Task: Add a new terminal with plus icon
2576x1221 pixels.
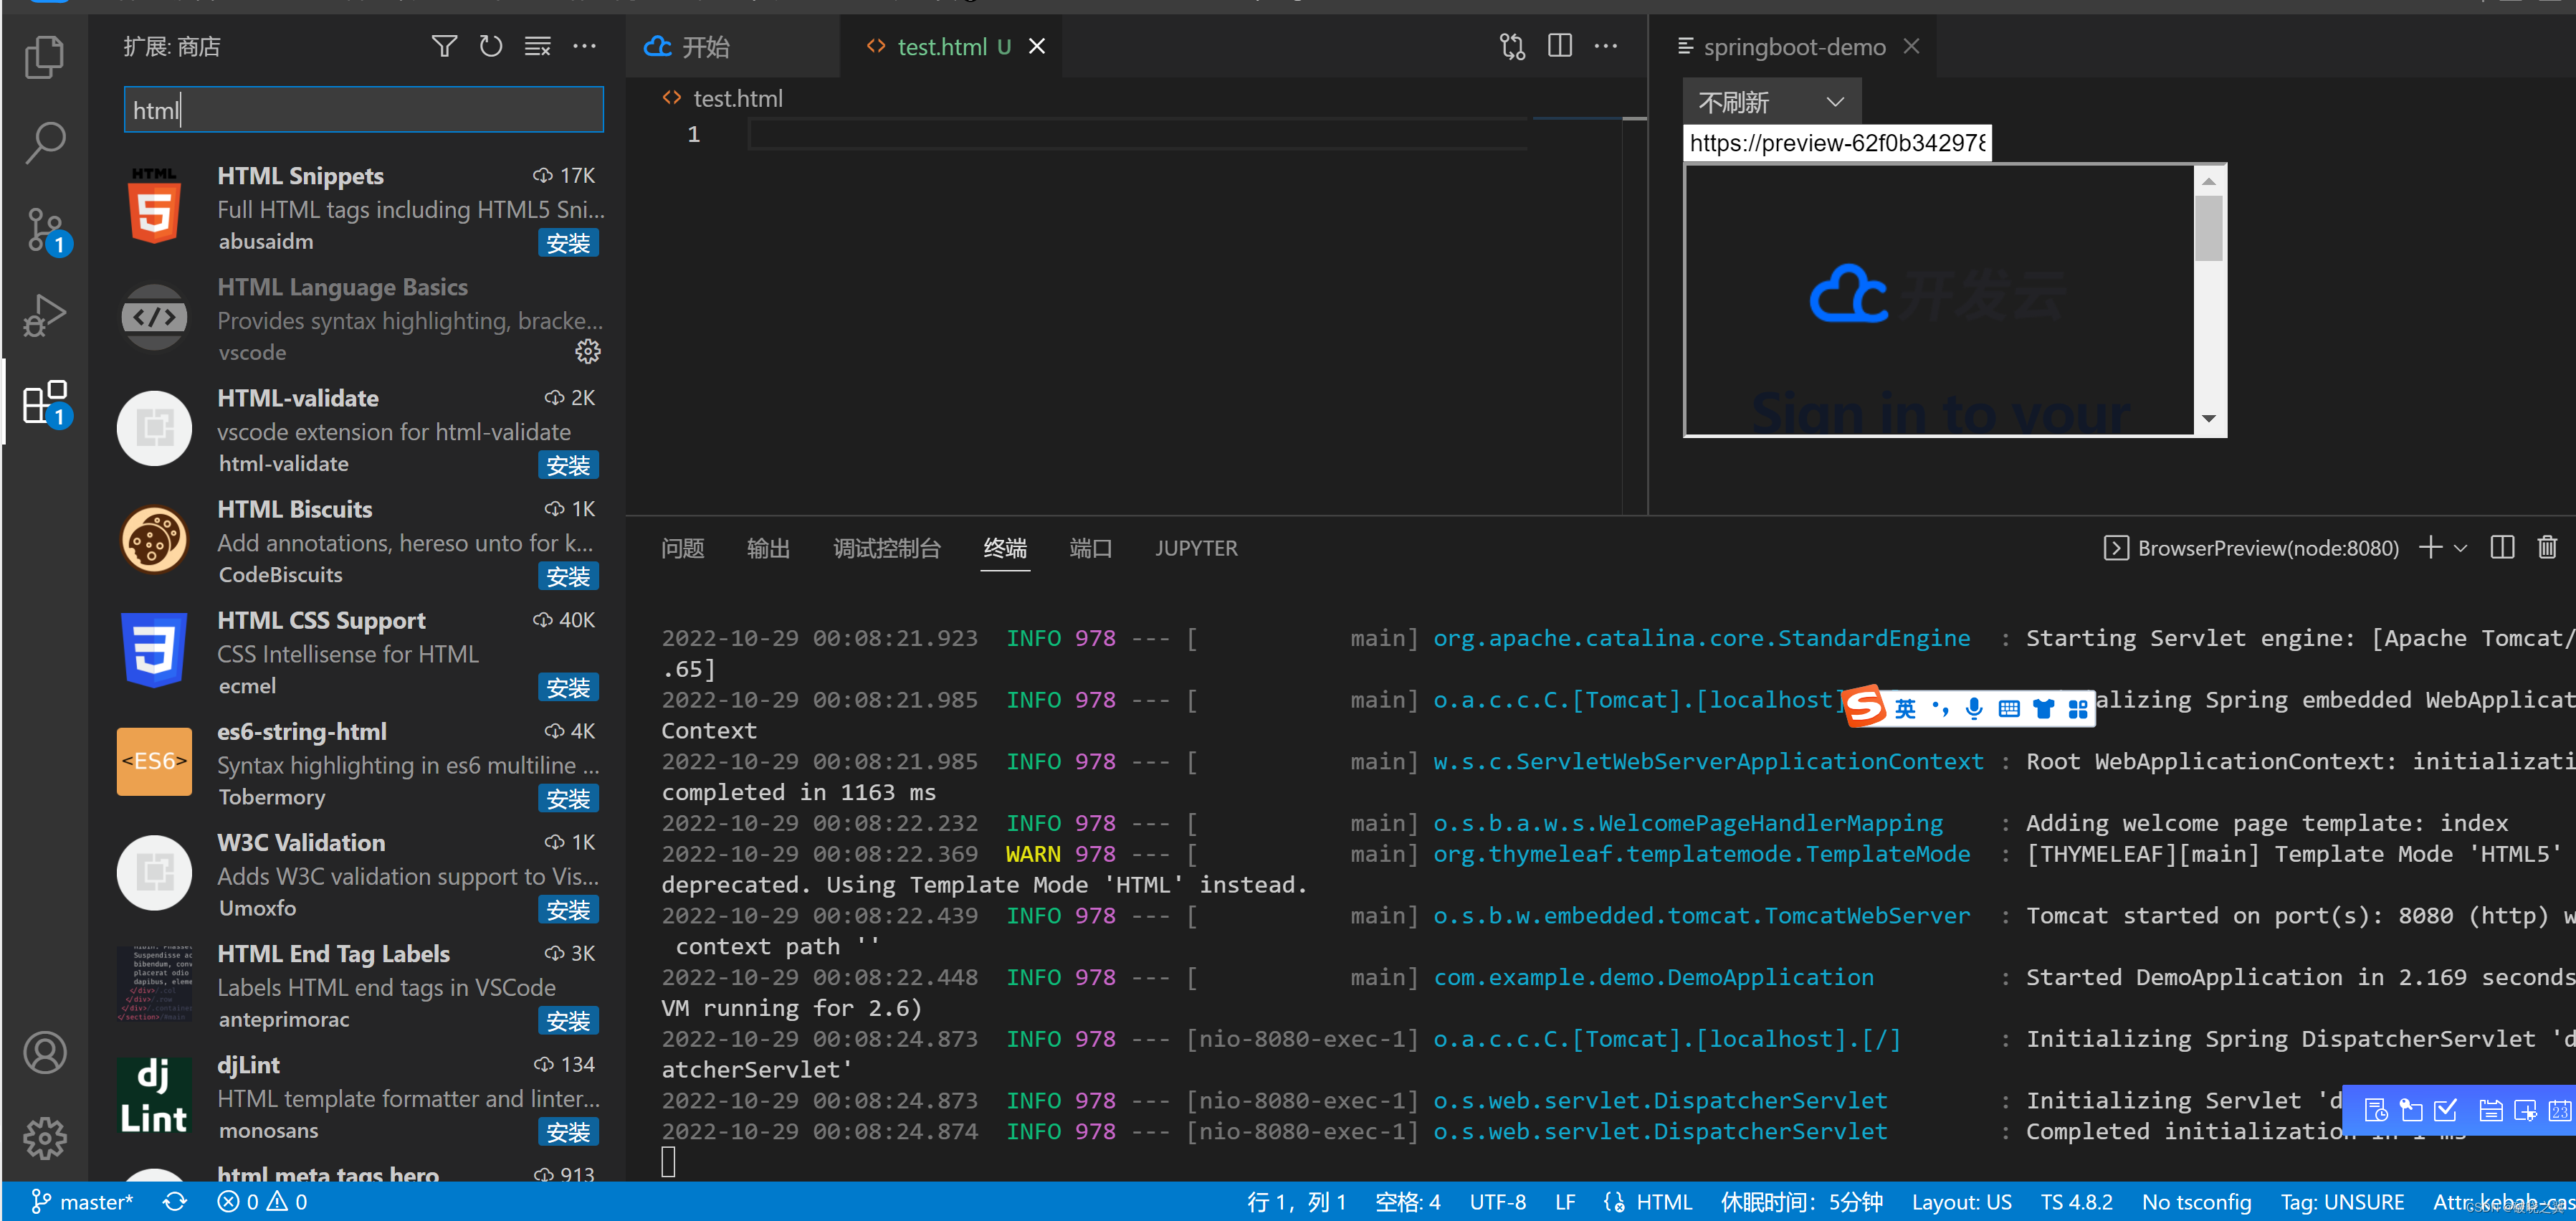Action: coord(2430,547)
